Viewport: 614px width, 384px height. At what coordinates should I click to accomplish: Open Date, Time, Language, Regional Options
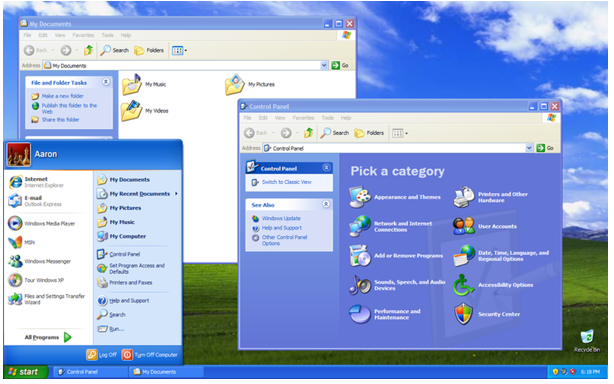point(501,256)
